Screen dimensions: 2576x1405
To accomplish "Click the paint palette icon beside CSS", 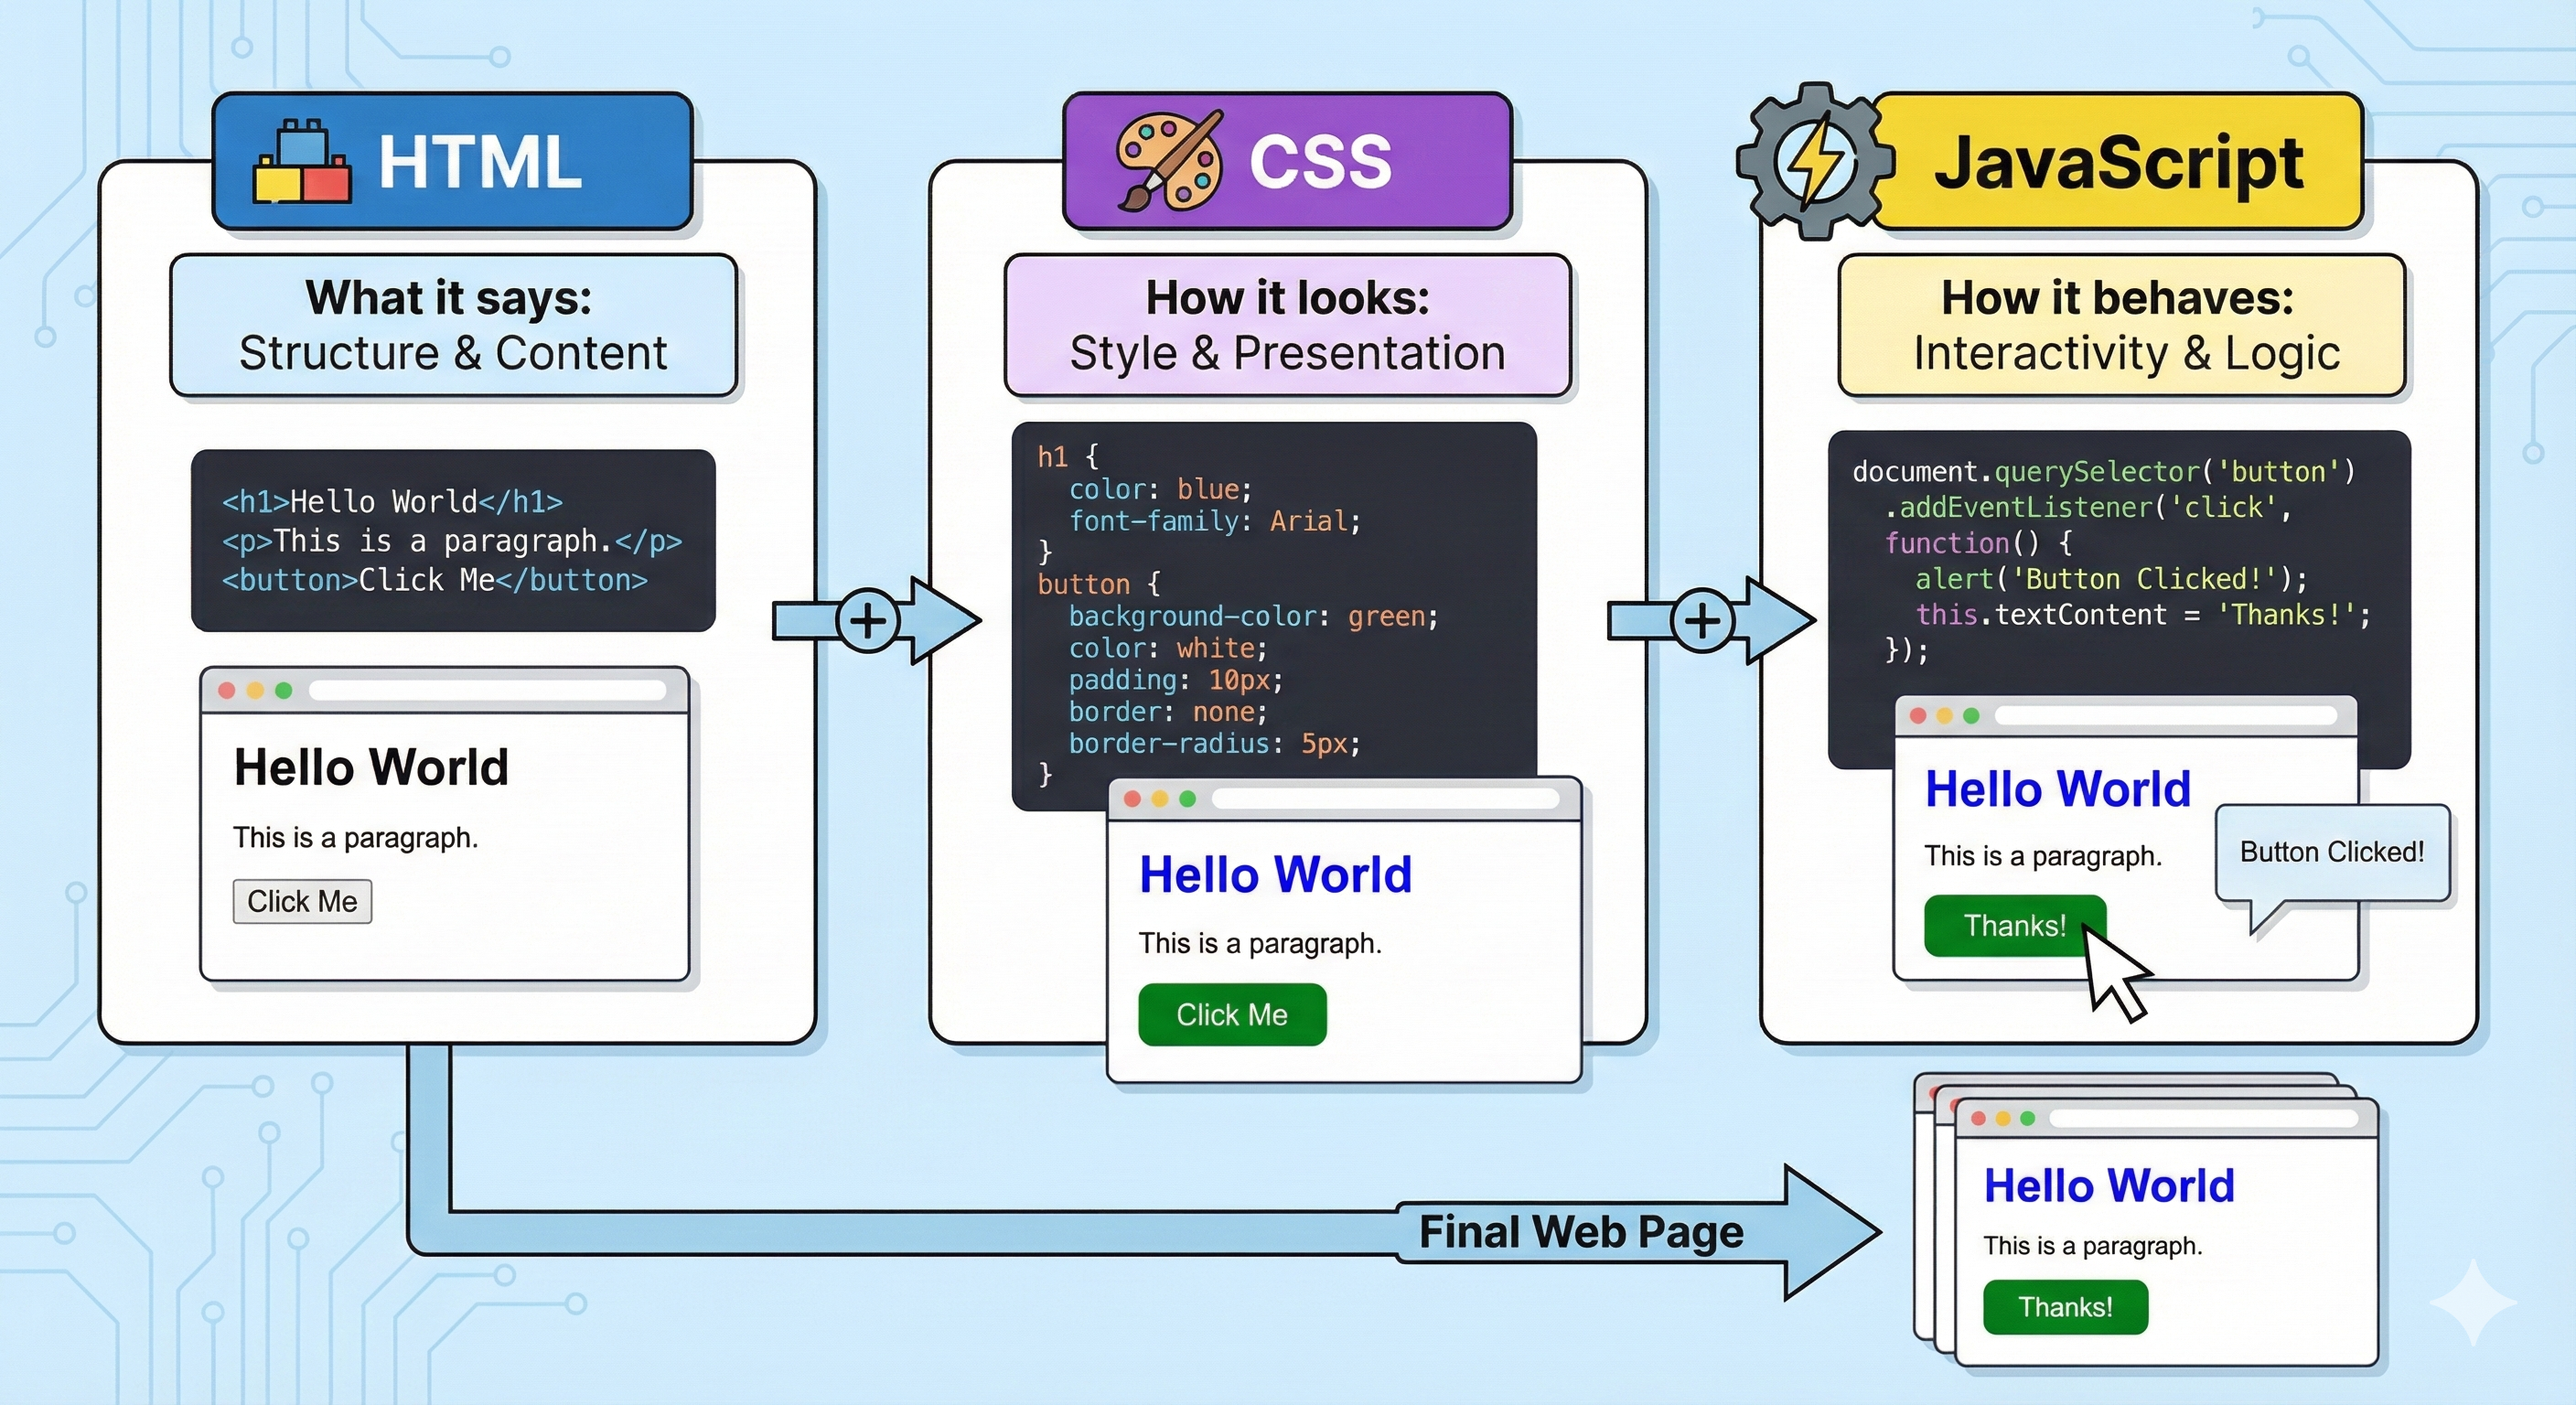I will click(x=1169, y=162).
